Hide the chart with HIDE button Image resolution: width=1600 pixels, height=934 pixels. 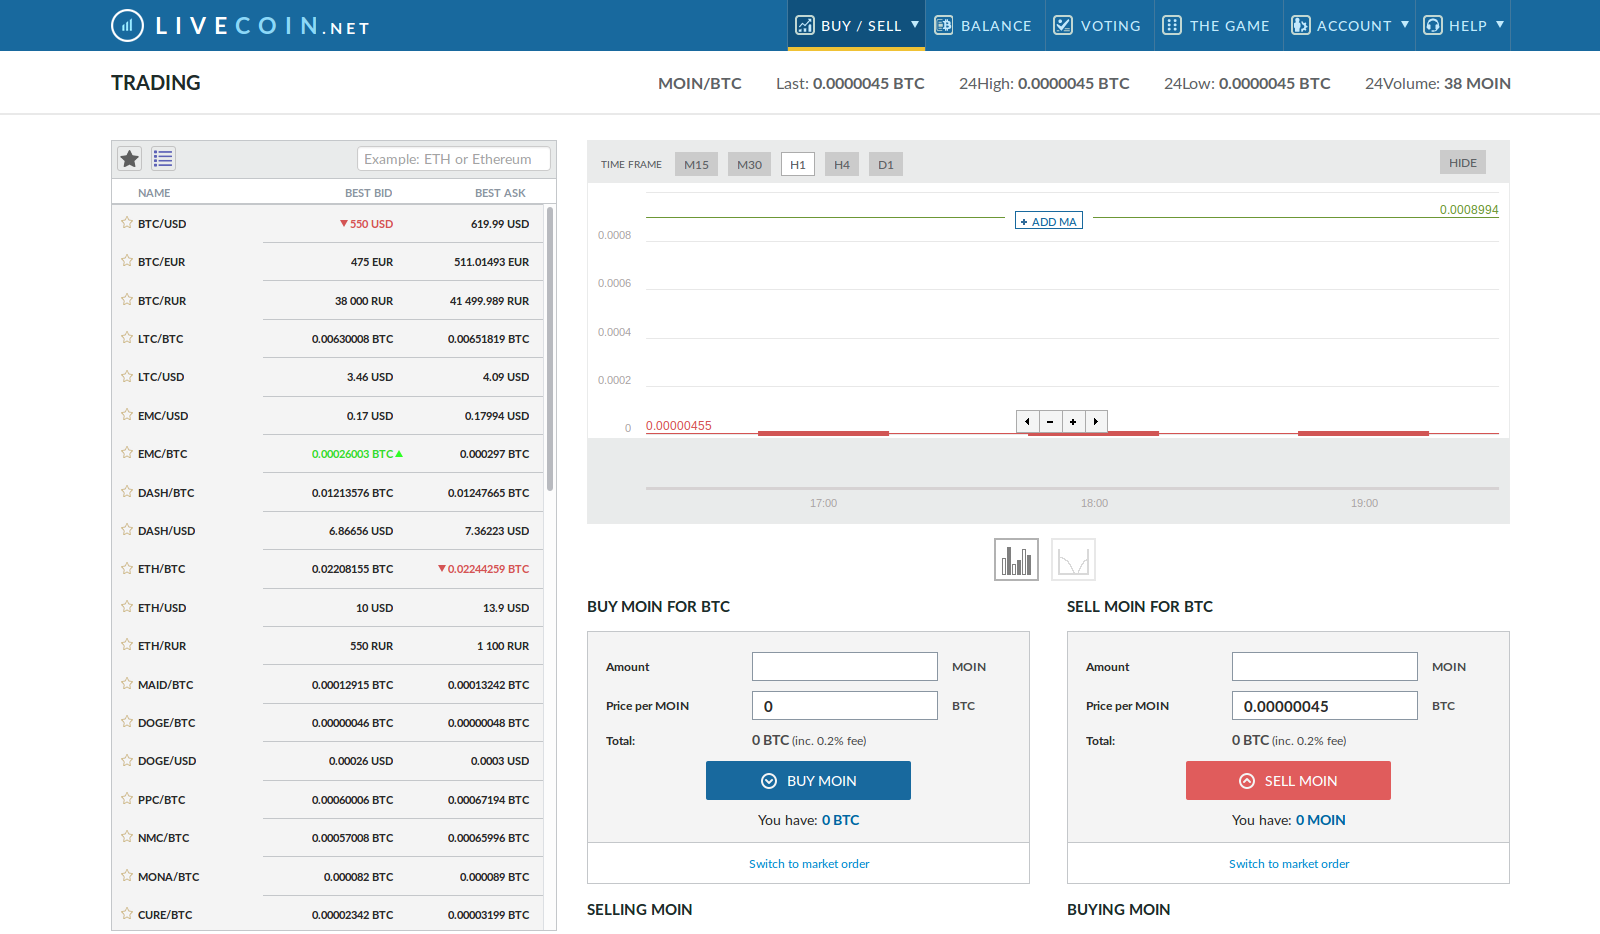tap(1463, 162)
